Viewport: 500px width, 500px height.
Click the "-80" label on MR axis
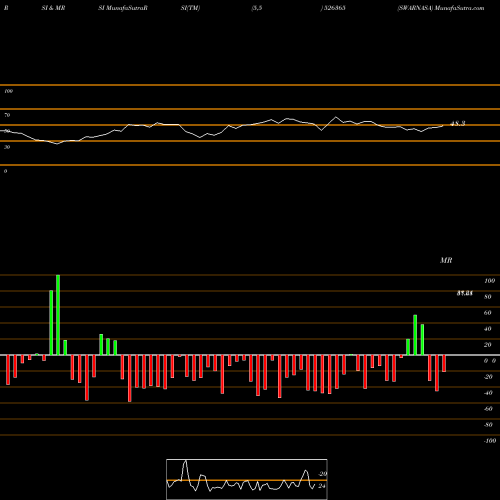click(x=488, y=425)
